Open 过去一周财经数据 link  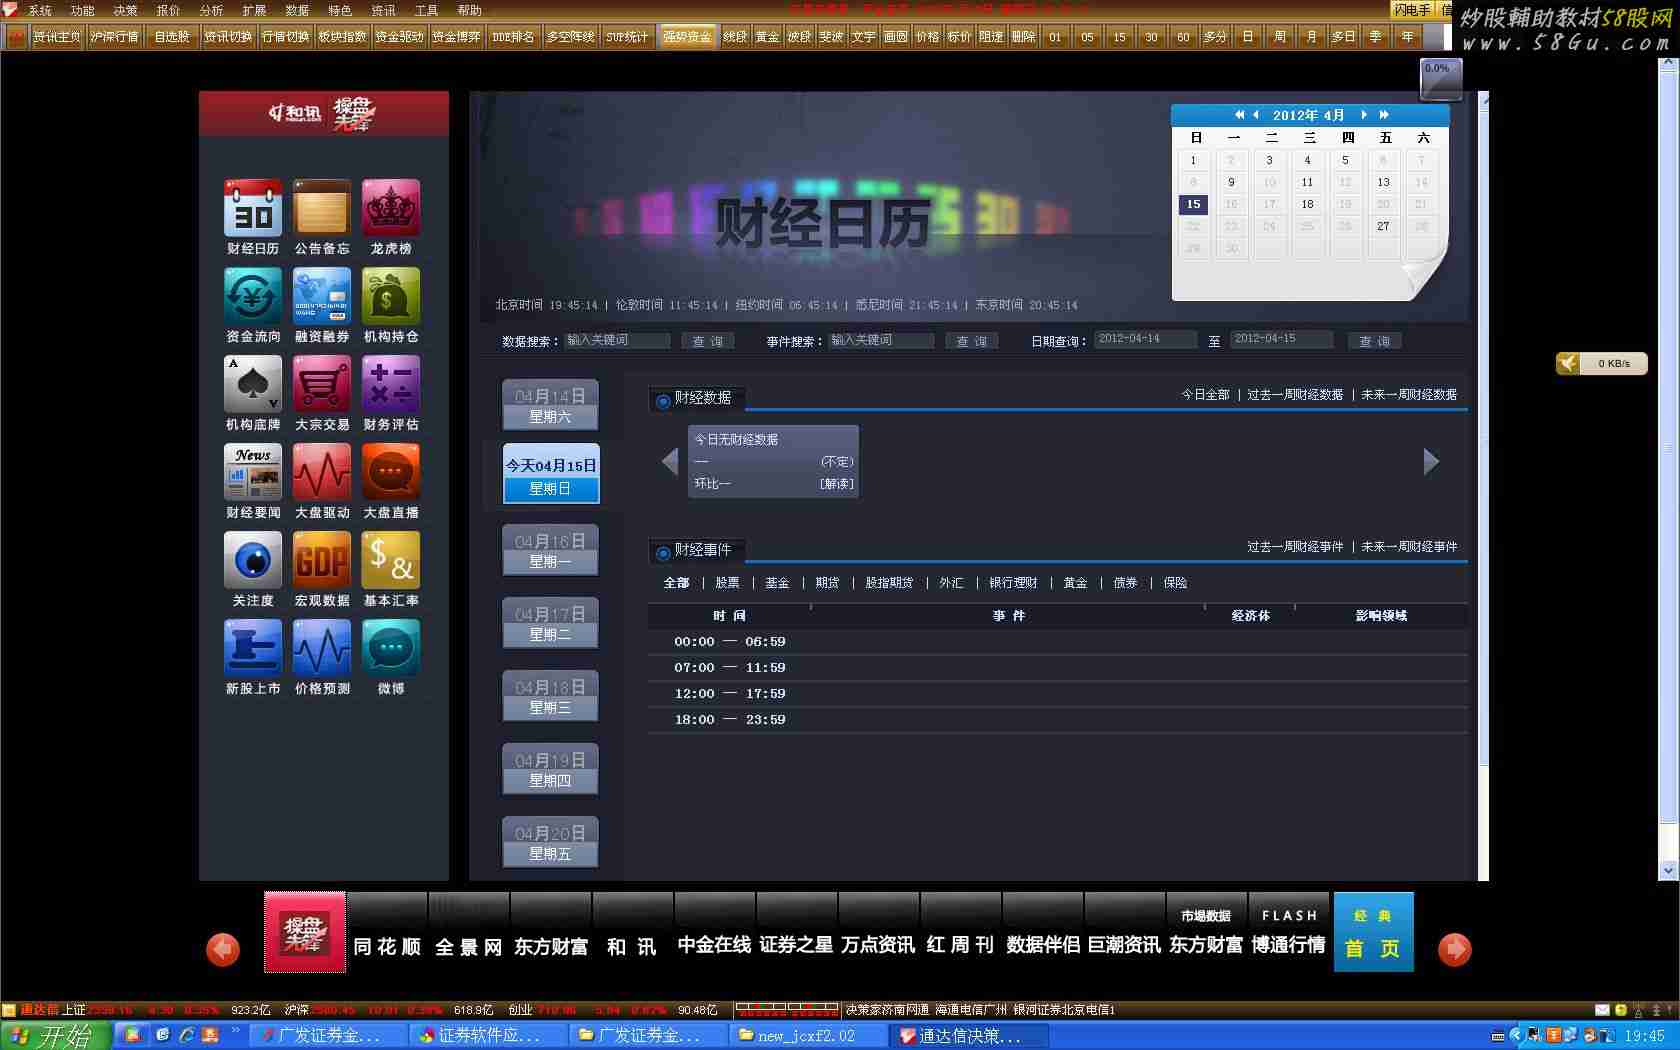(1295, 395)
